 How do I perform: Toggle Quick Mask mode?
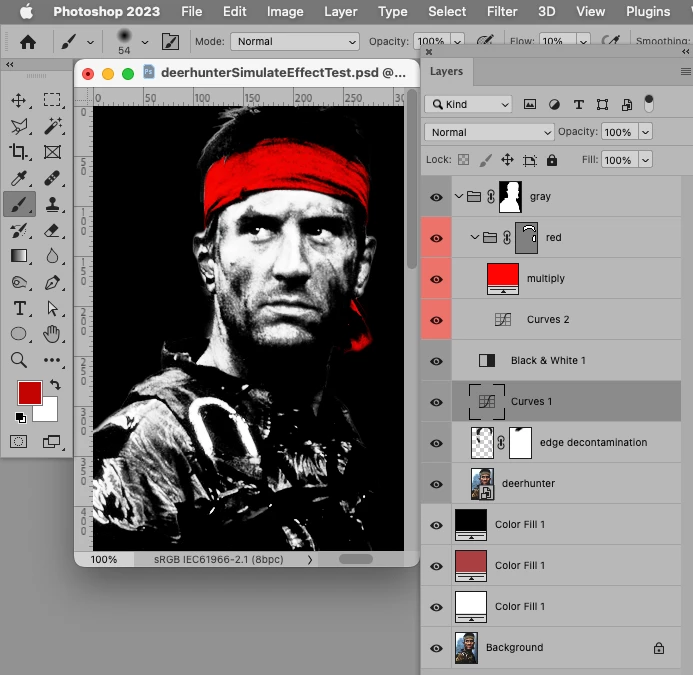tap(19, 441)
